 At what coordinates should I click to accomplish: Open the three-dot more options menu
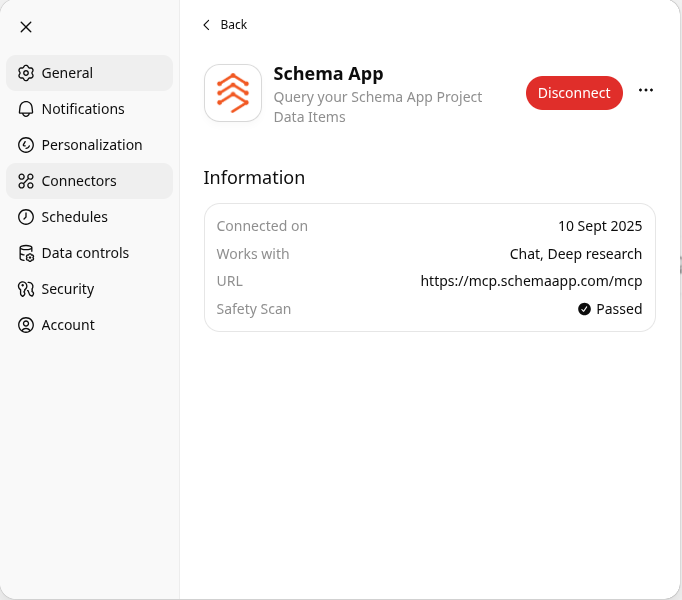pyautogui.click(x=645, y=90)
